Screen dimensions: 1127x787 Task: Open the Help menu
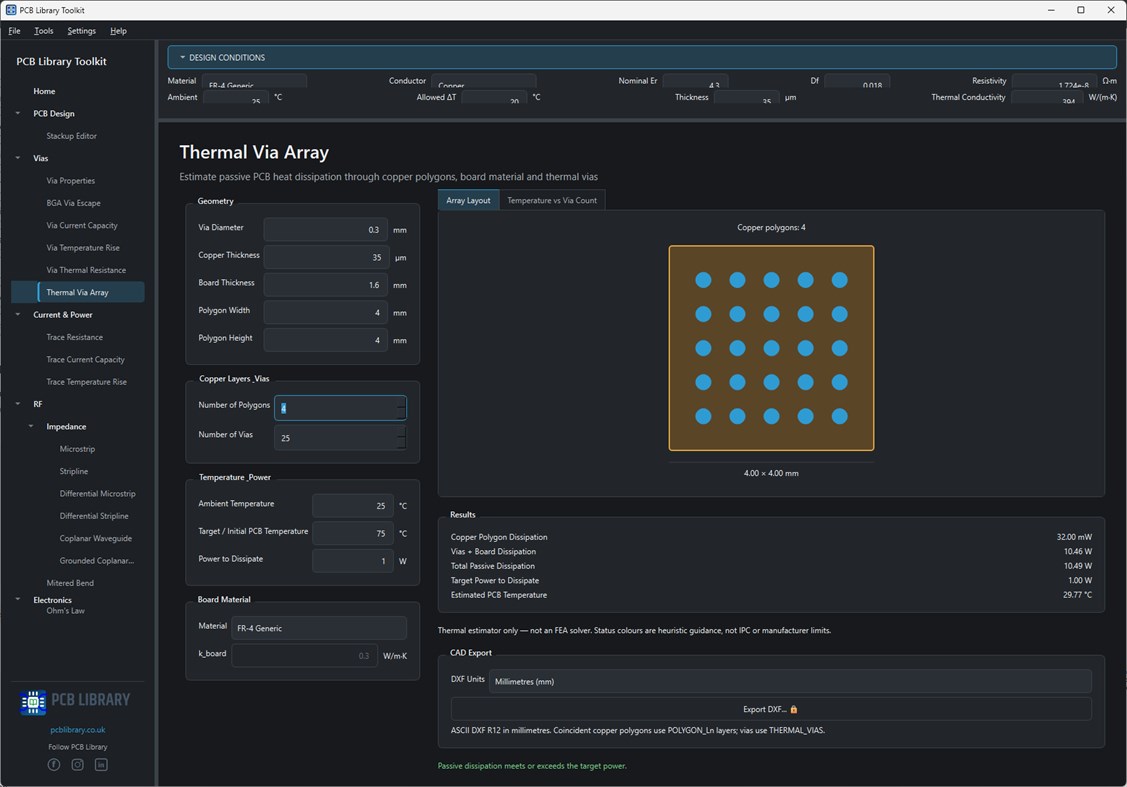point(119,31)
